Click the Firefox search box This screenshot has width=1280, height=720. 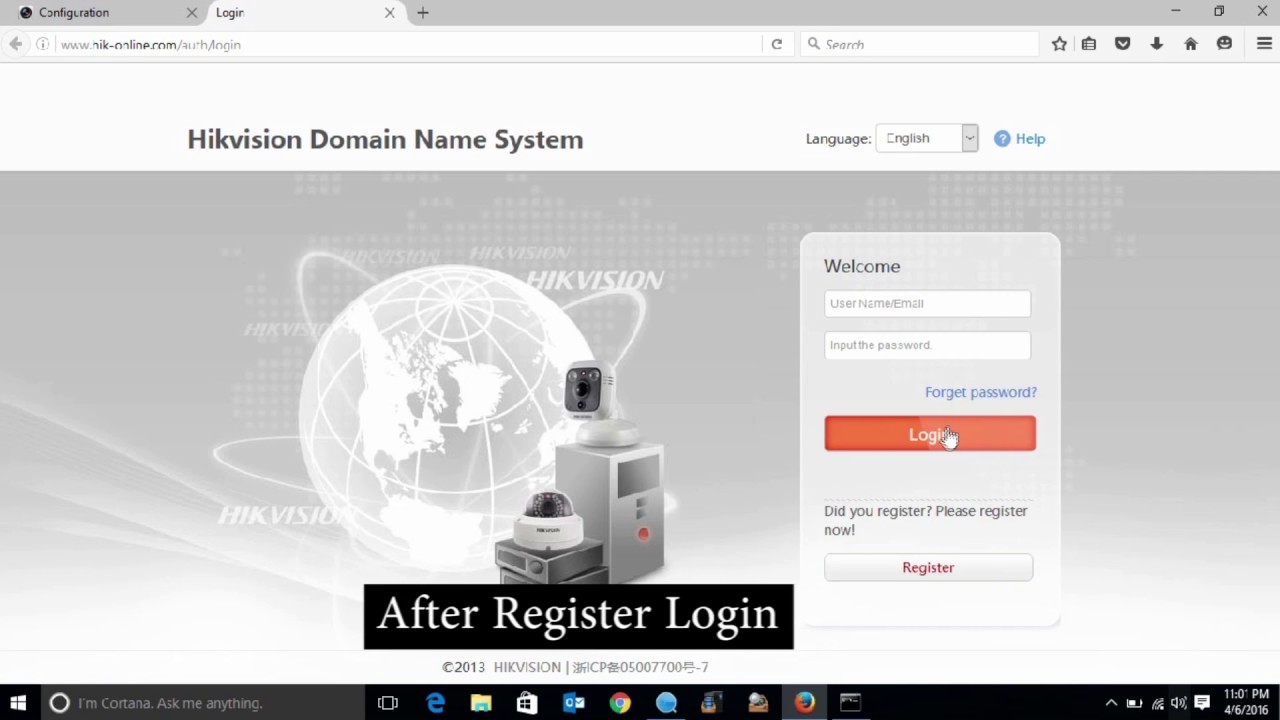(920, 44)
